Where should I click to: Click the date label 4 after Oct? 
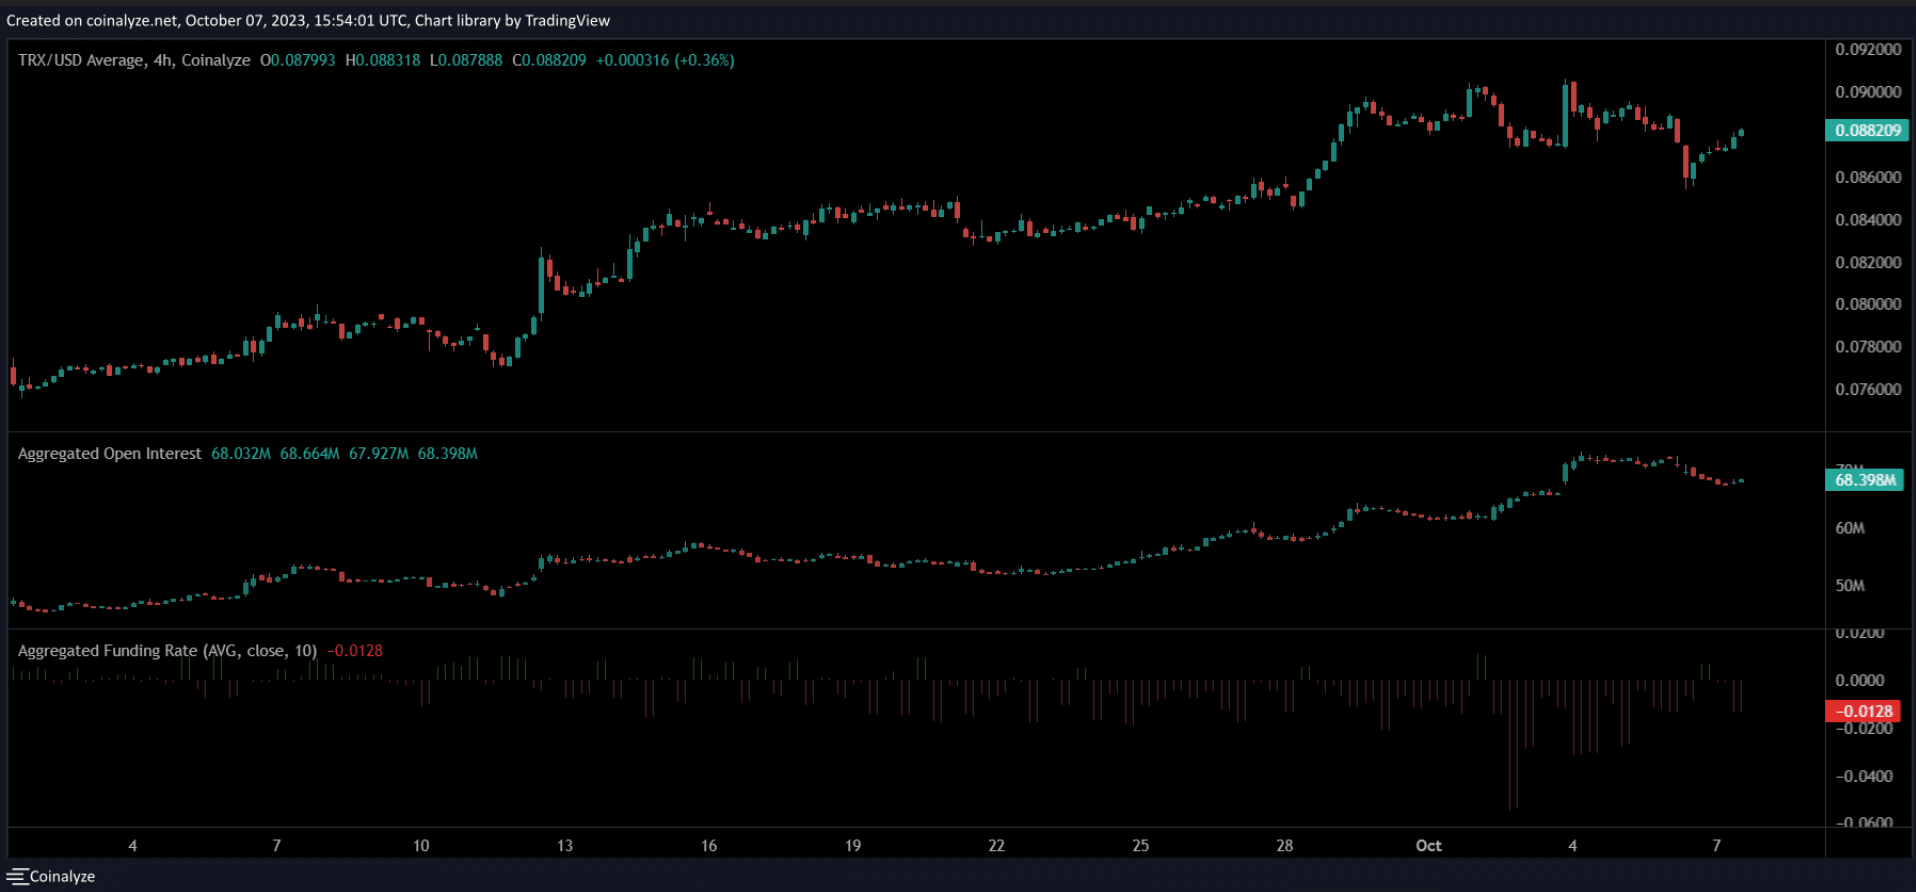[x=1573, y=846]
